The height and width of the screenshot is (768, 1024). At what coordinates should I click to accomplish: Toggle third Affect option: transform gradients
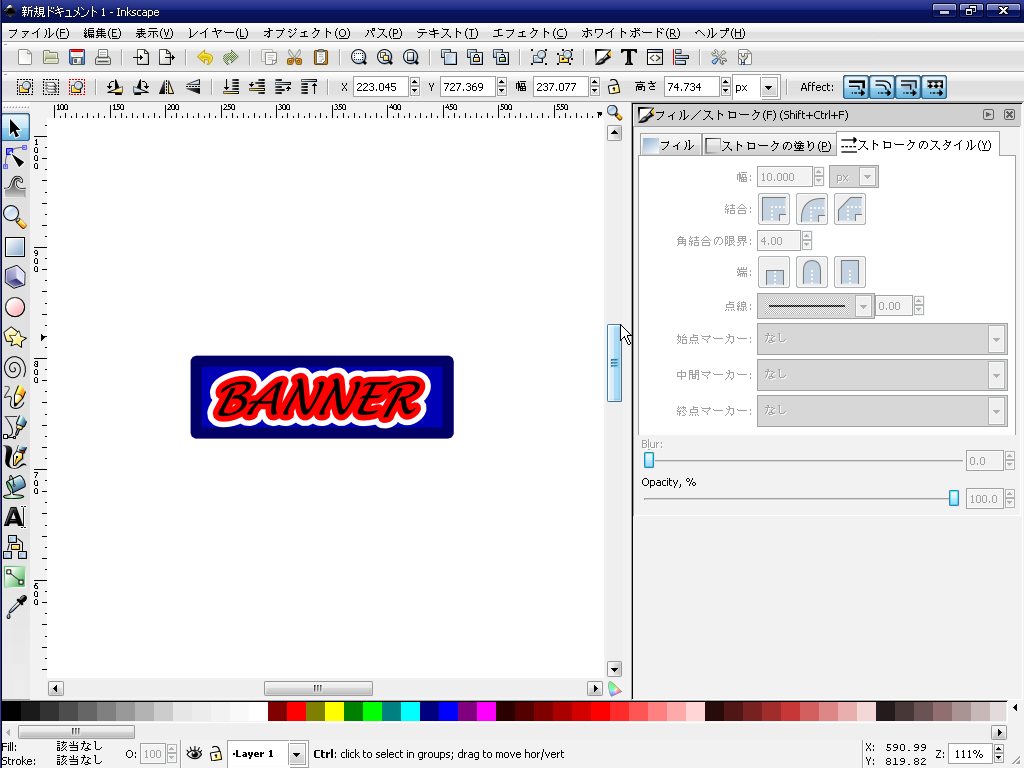click(908, 87)
